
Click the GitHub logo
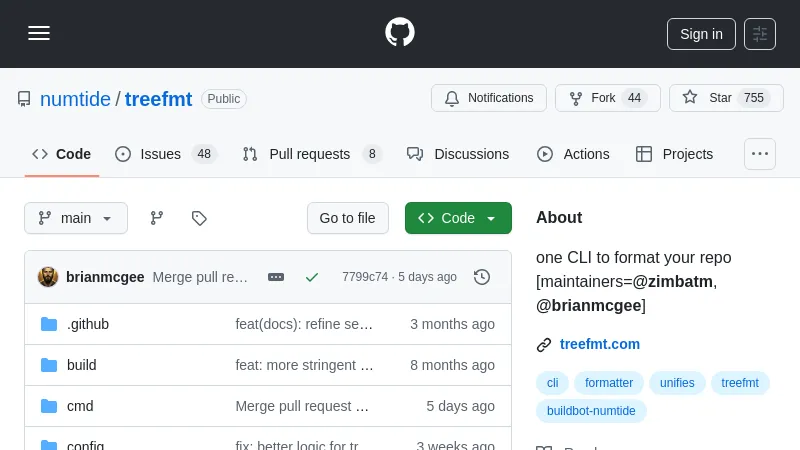[x=400, y=33]
